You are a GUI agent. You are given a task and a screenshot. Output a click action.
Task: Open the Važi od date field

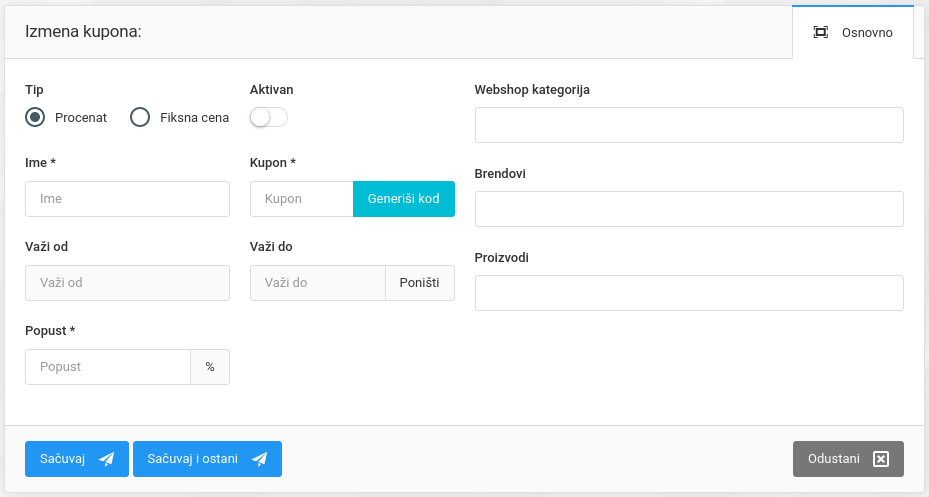coord(127,283)
